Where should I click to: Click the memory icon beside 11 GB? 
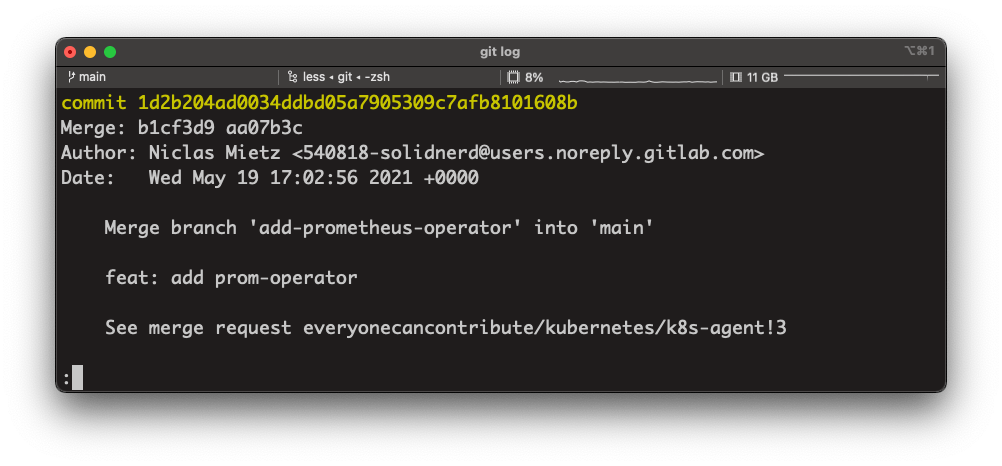[736, 77]
